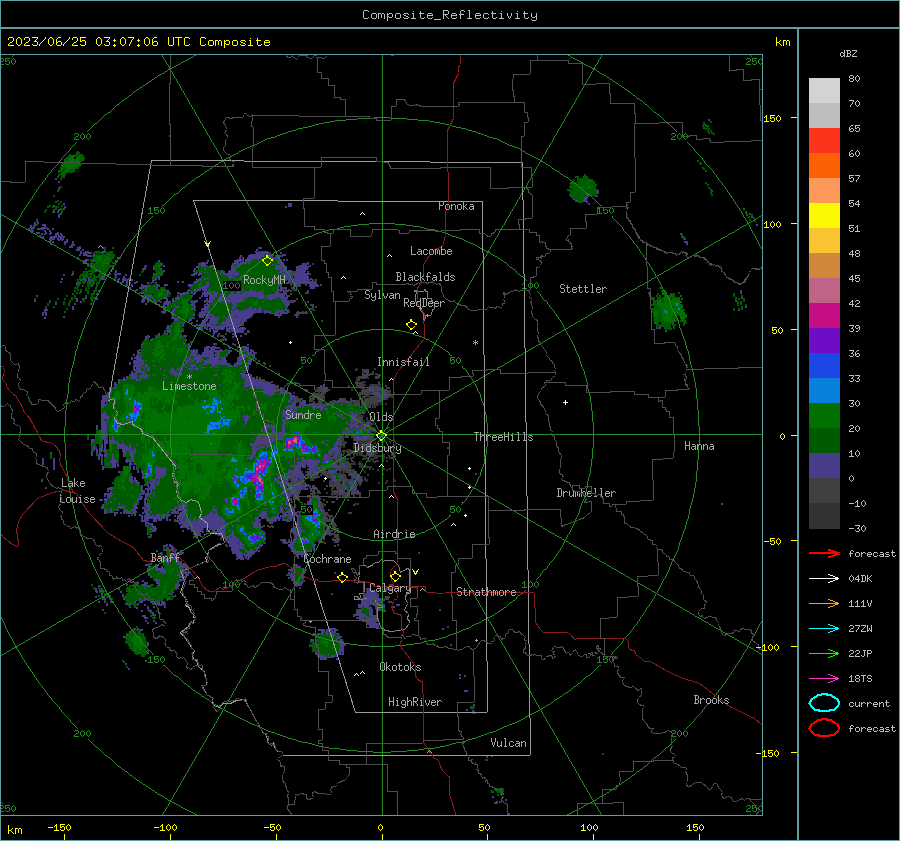Click the yellow diamond marker near RedDeer
The image size is (900, 841).
pyautogui.click(x=411, y=325)
